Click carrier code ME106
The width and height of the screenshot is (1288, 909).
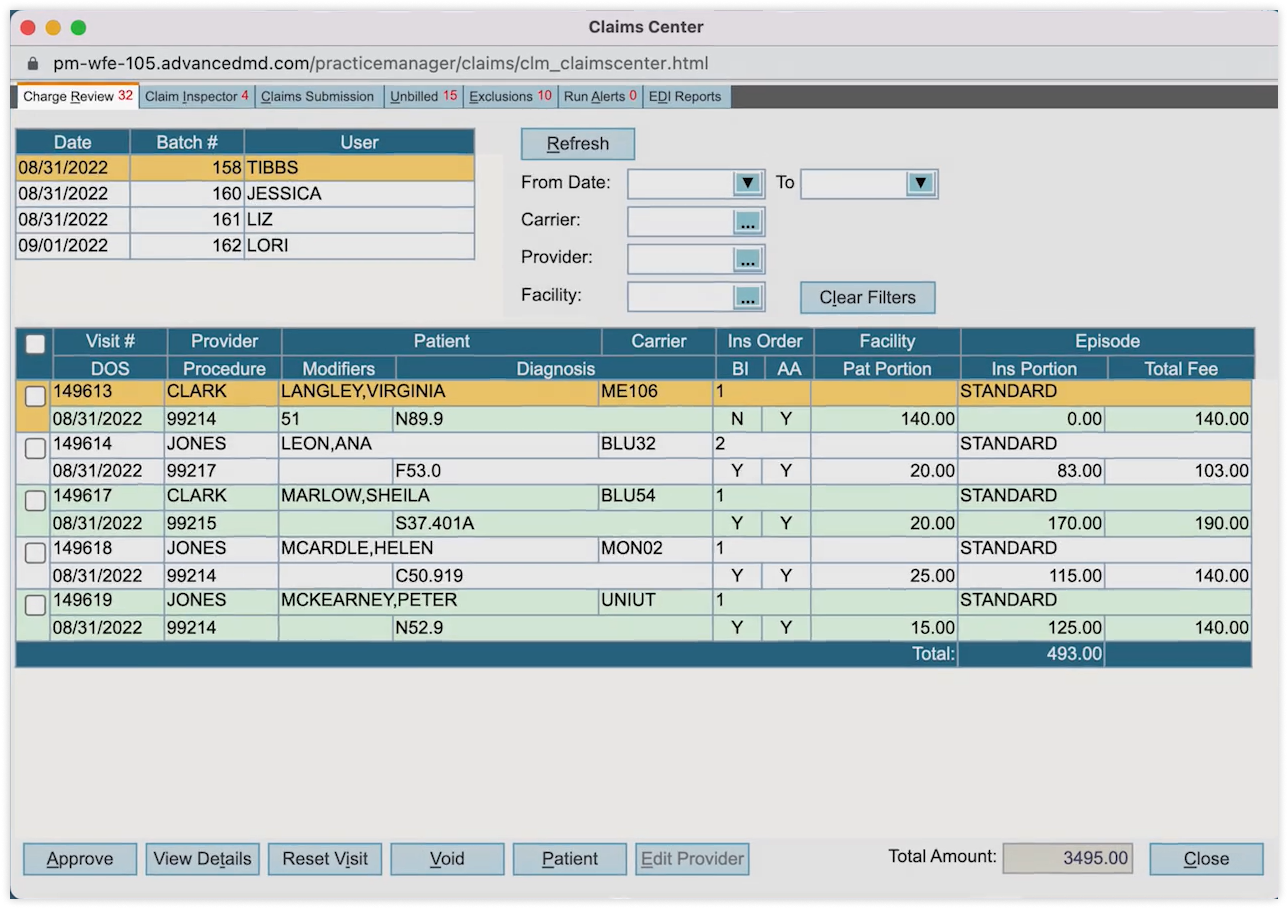coord(630,392)
